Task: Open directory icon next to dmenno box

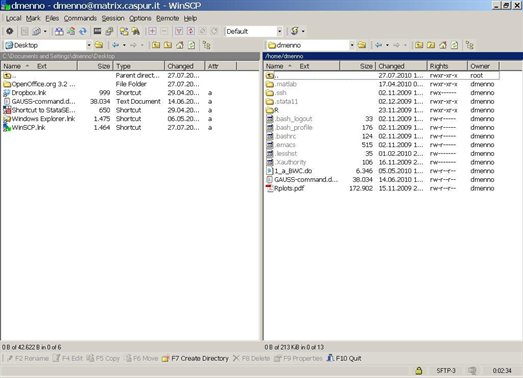Action: click(362, 45)
